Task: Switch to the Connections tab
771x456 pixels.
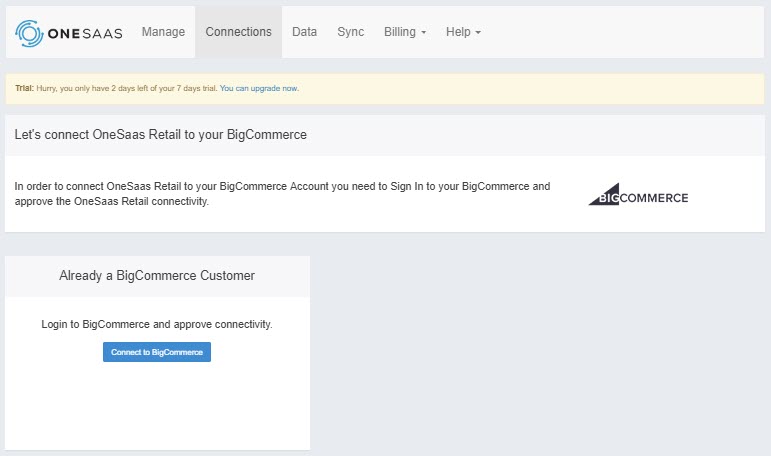Action: (238, 32)
